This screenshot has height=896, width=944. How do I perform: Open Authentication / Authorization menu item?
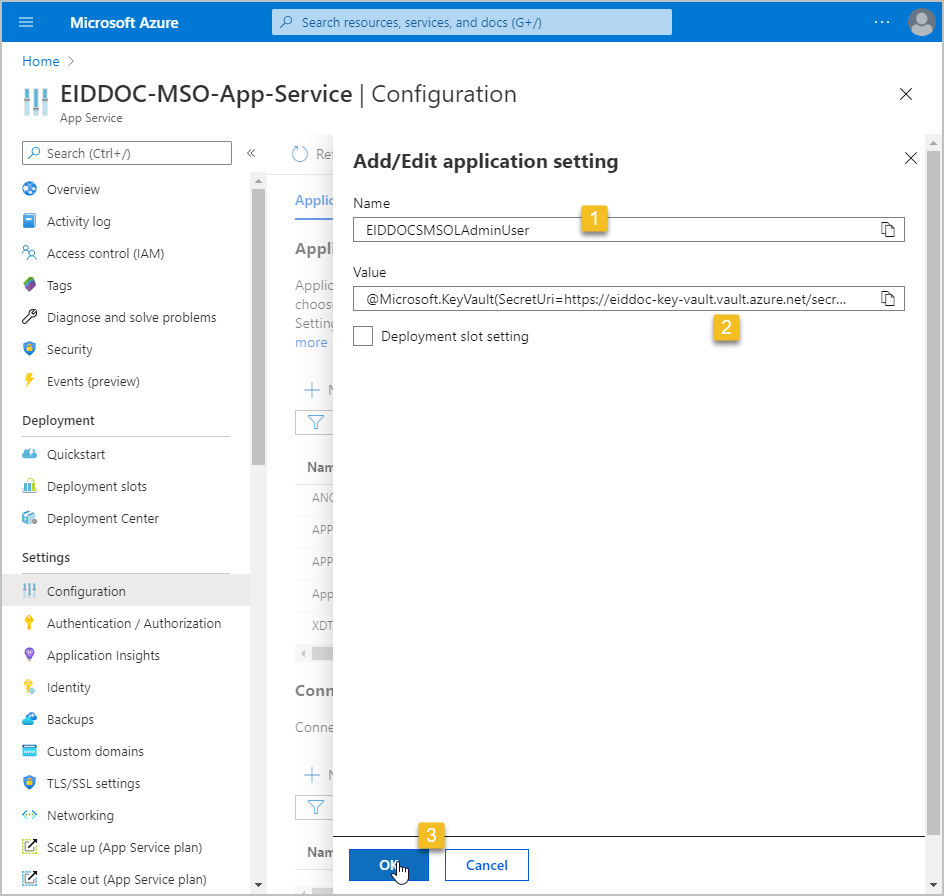(x=134, y=623)
